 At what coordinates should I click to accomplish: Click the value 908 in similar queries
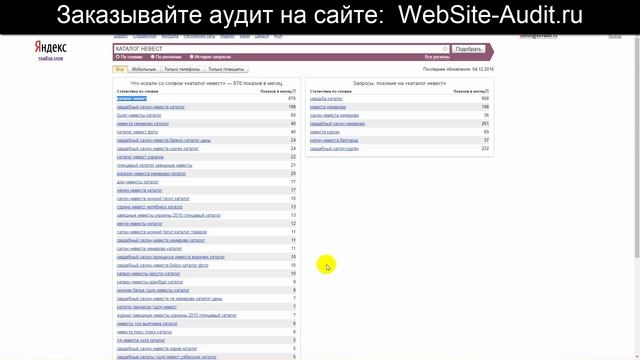click(x=485, y=99)
